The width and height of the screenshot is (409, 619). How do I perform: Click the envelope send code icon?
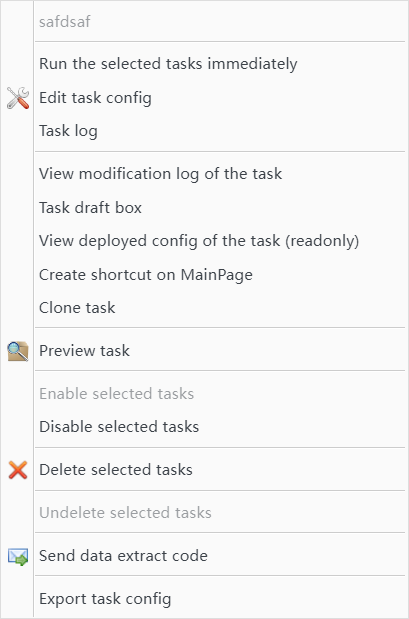[18, 556]
